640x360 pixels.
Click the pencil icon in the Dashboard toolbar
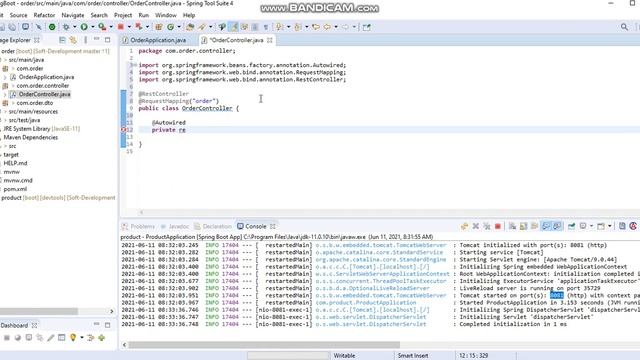[x=51, y=338]
